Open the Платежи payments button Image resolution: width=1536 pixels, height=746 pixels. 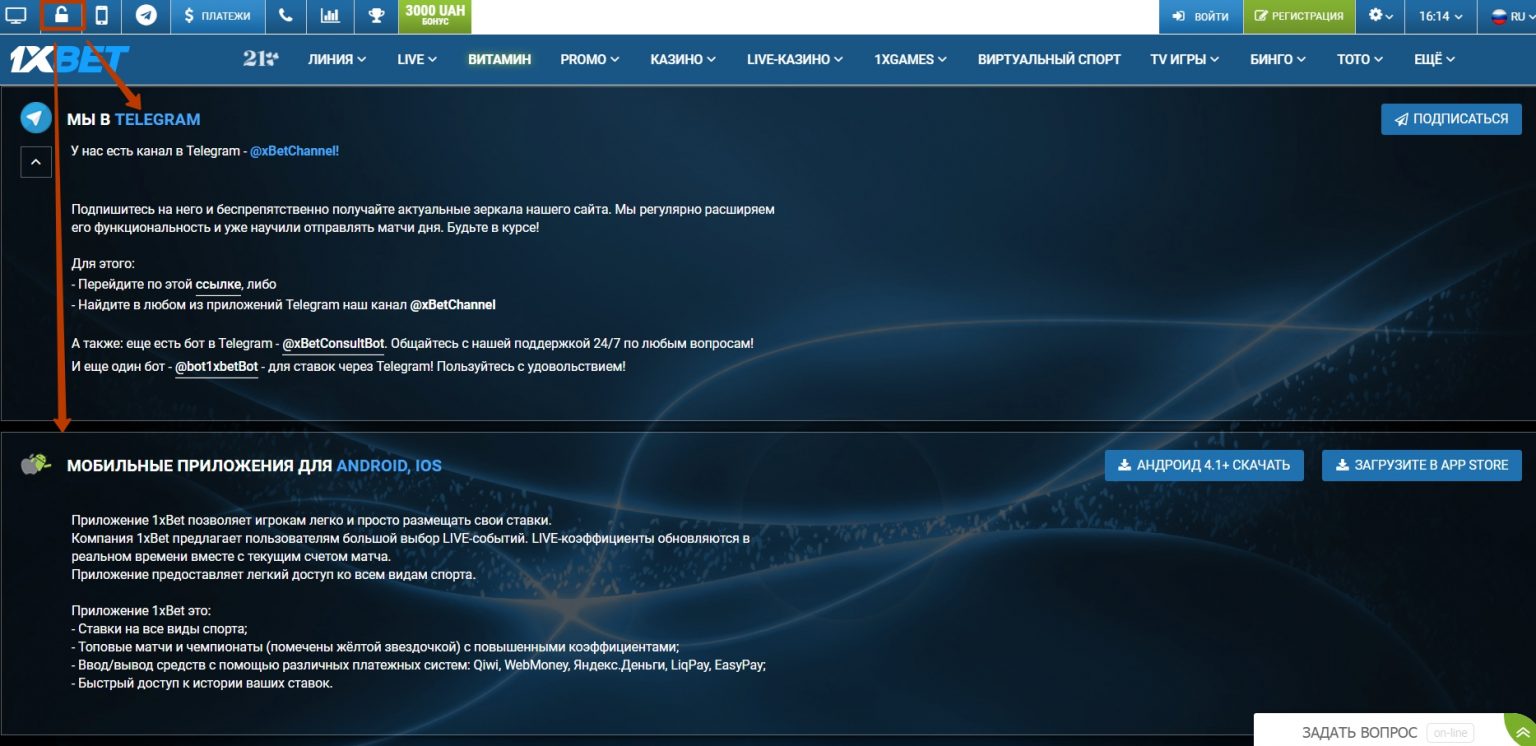pos(217,16)
